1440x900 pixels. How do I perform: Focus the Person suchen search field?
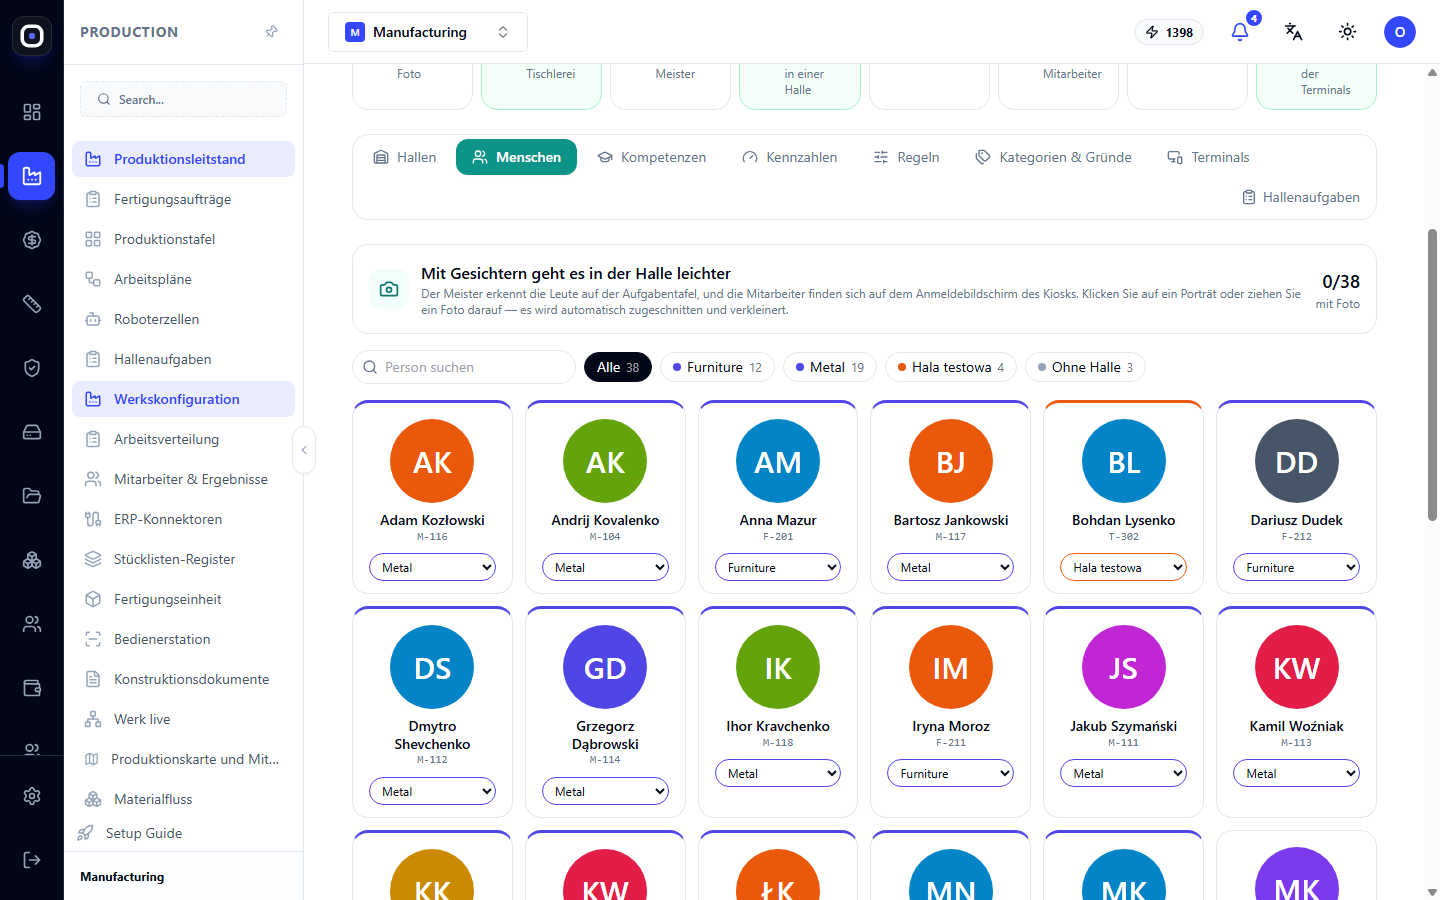[x=464, y=367]
